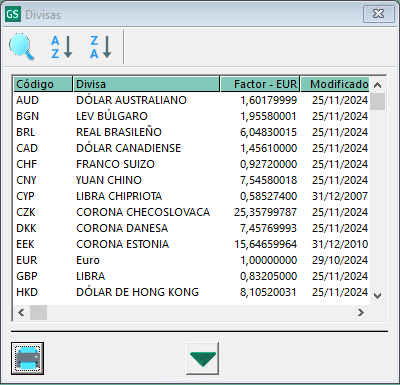This screenshot has height=385, width=400.
Task: Select the CYP code cell
Action: [x=25, y=196]
